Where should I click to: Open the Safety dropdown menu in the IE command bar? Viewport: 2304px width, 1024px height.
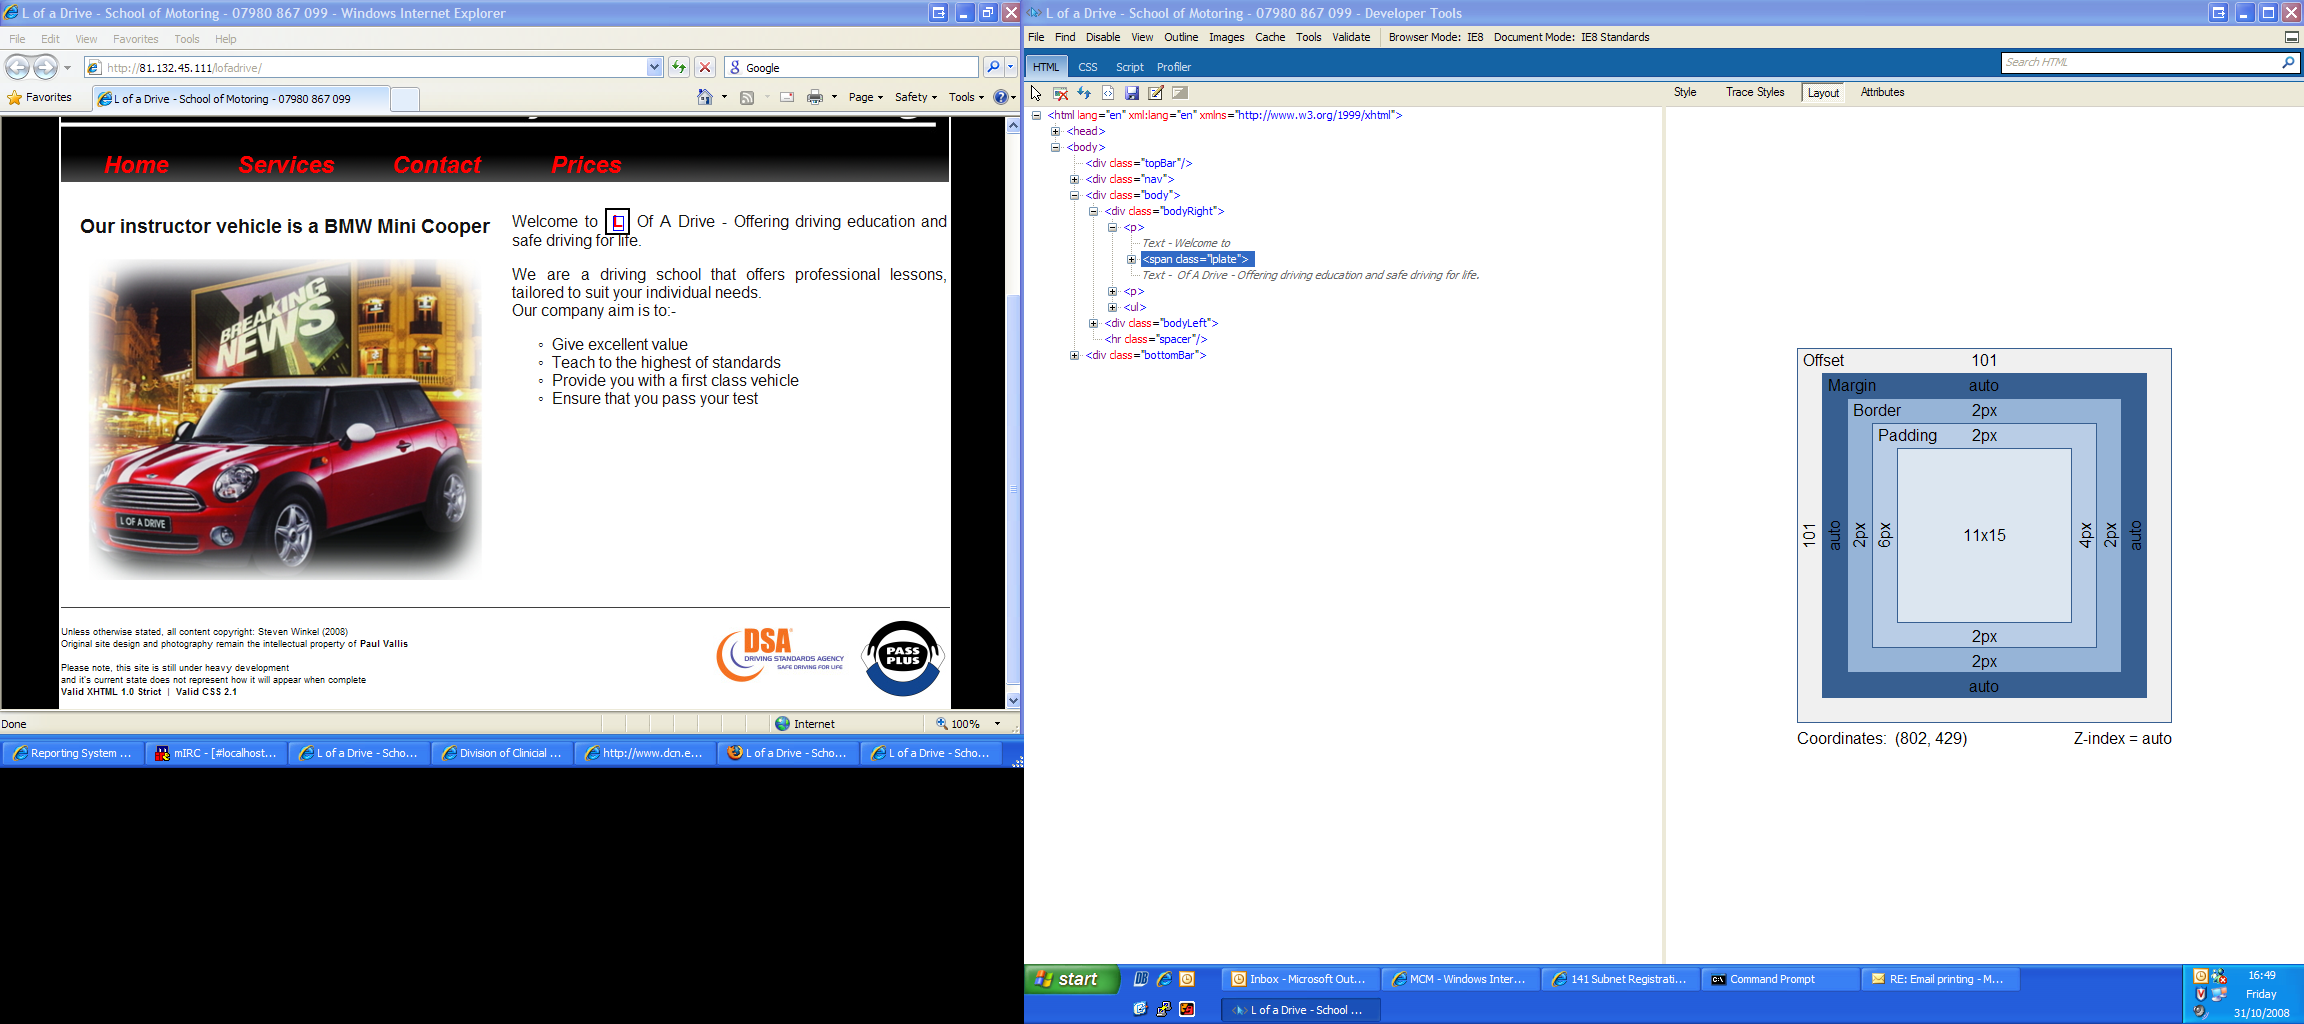pos(916,97)
